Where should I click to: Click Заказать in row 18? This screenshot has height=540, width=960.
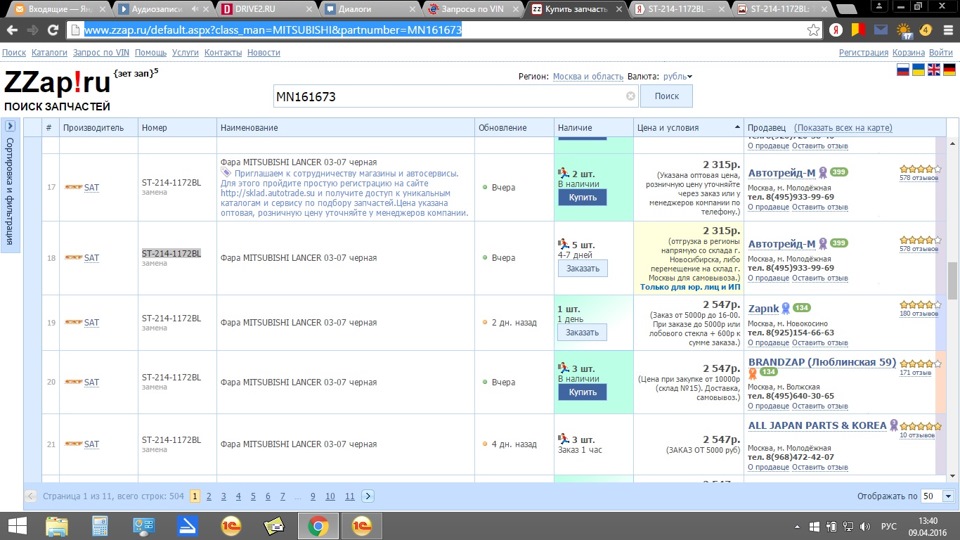[582, 268]
